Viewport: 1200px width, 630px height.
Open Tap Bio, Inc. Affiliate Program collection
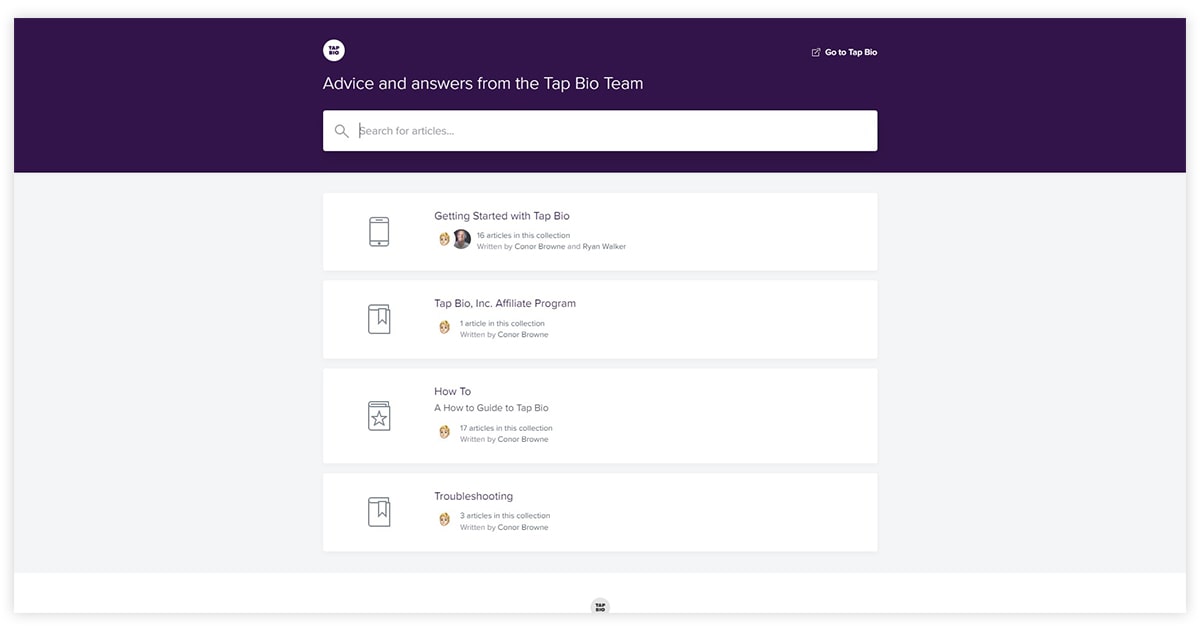(505, 304)
